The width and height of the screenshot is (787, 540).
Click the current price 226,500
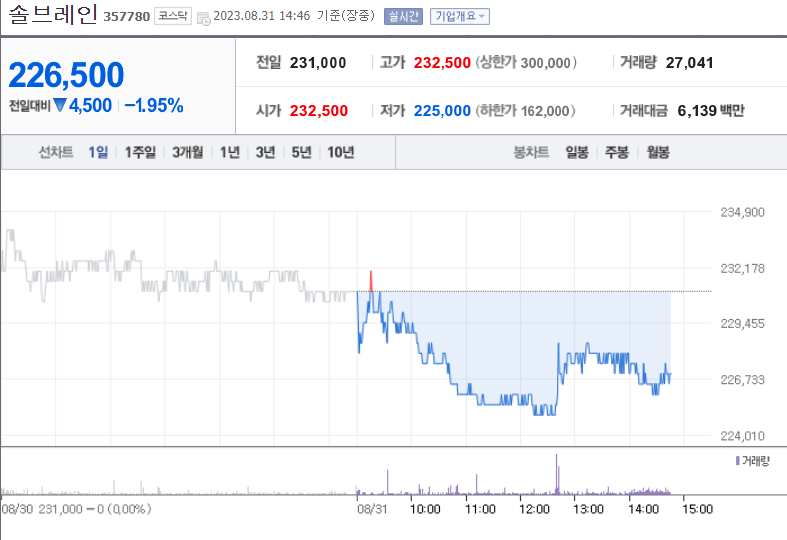click(66, 75)
